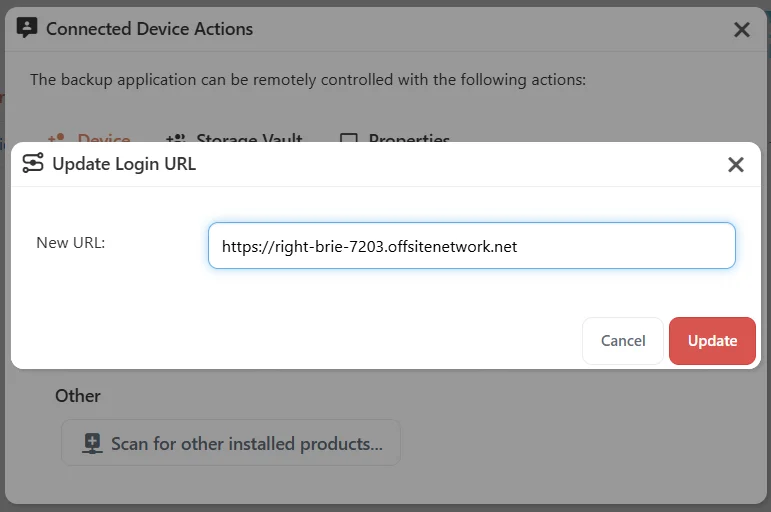
Task: Click the Storage Vault tab icon
Action: (x=176, y=138)
